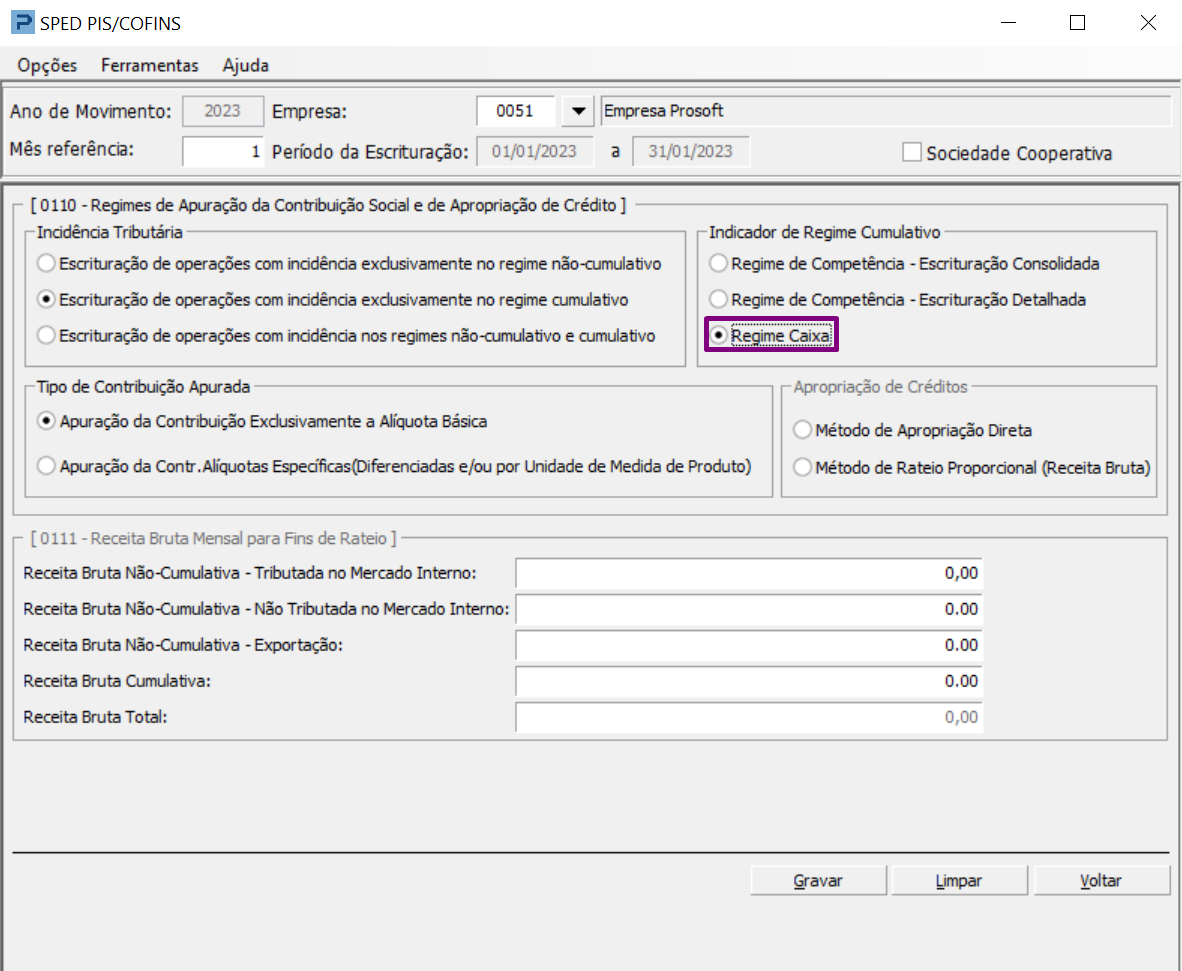This screenshot has width=1182, height=971.
Task: Select Apuração Exclusivamente a Alíquota Básica
Action: [x=46, y=422]
